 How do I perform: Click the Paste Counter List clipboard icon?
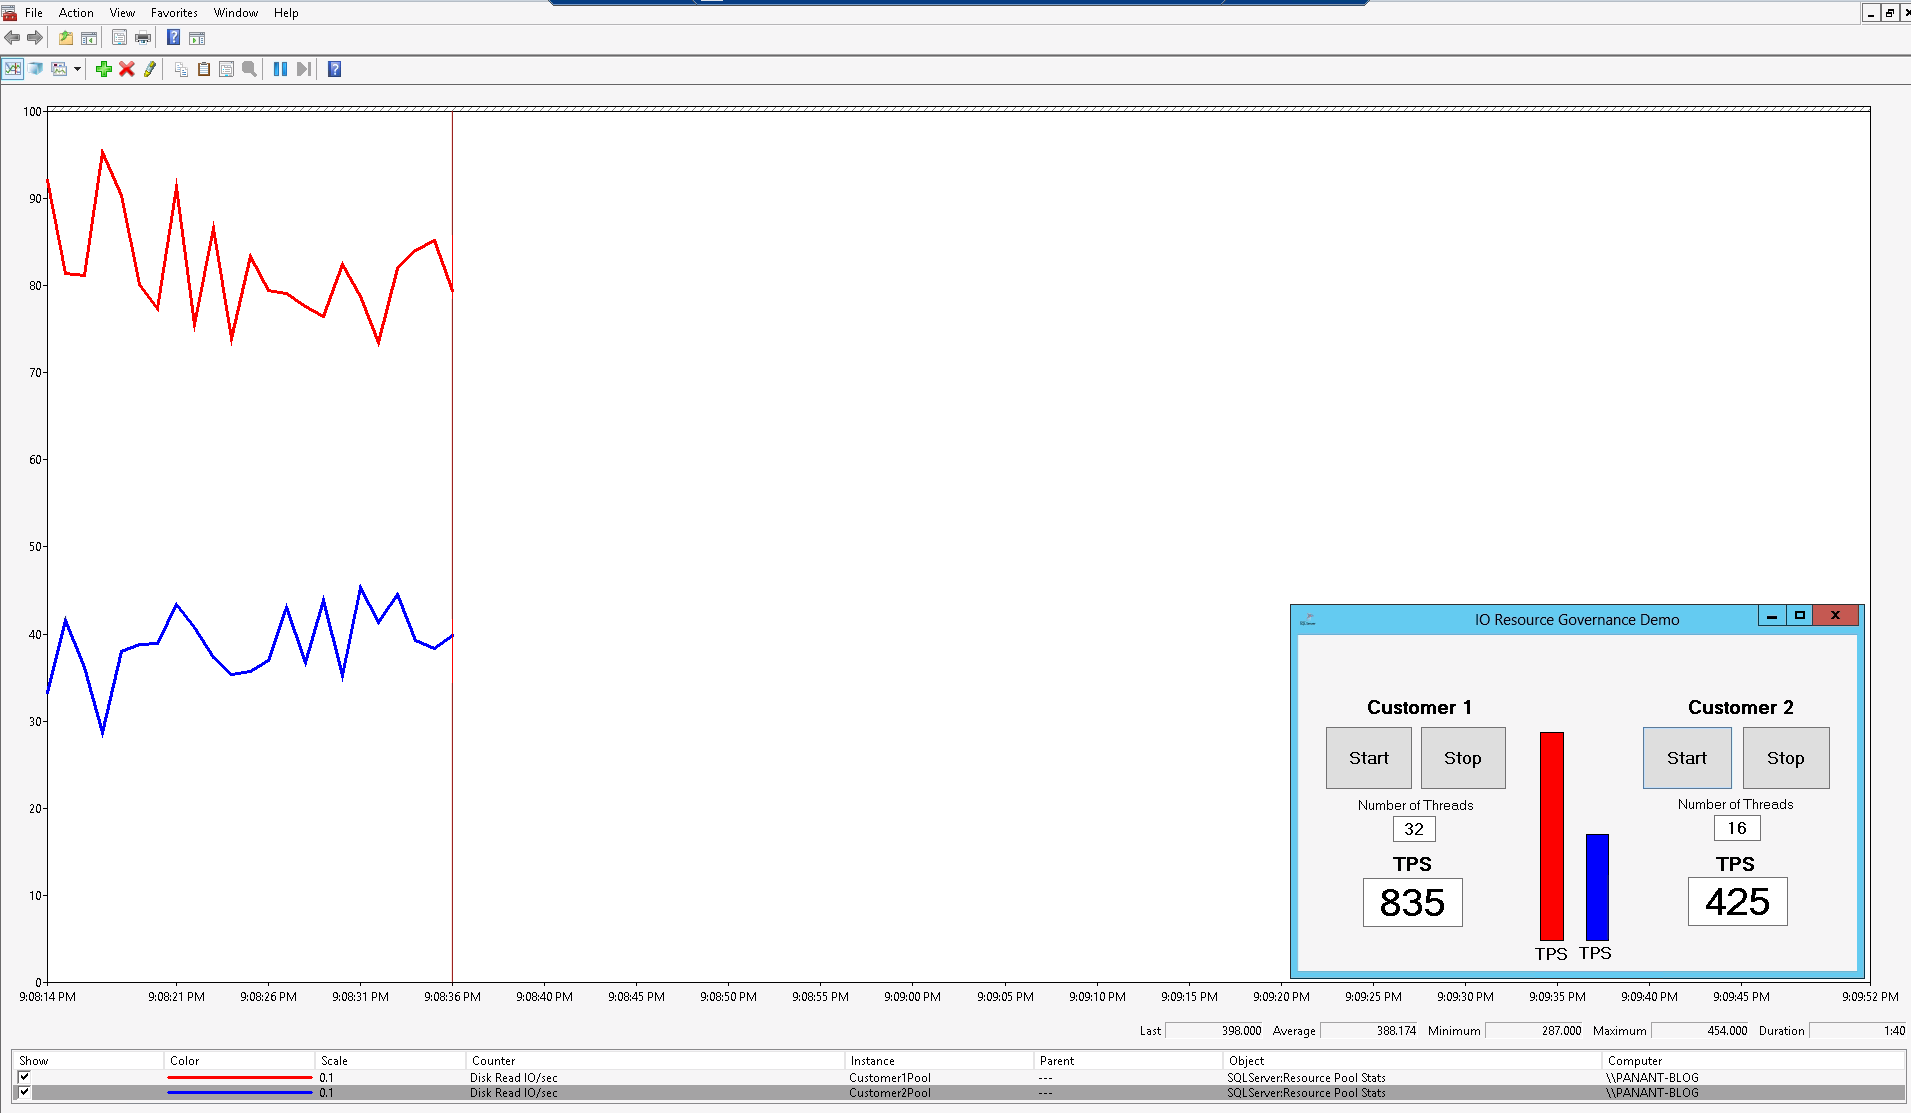[204, 69]
